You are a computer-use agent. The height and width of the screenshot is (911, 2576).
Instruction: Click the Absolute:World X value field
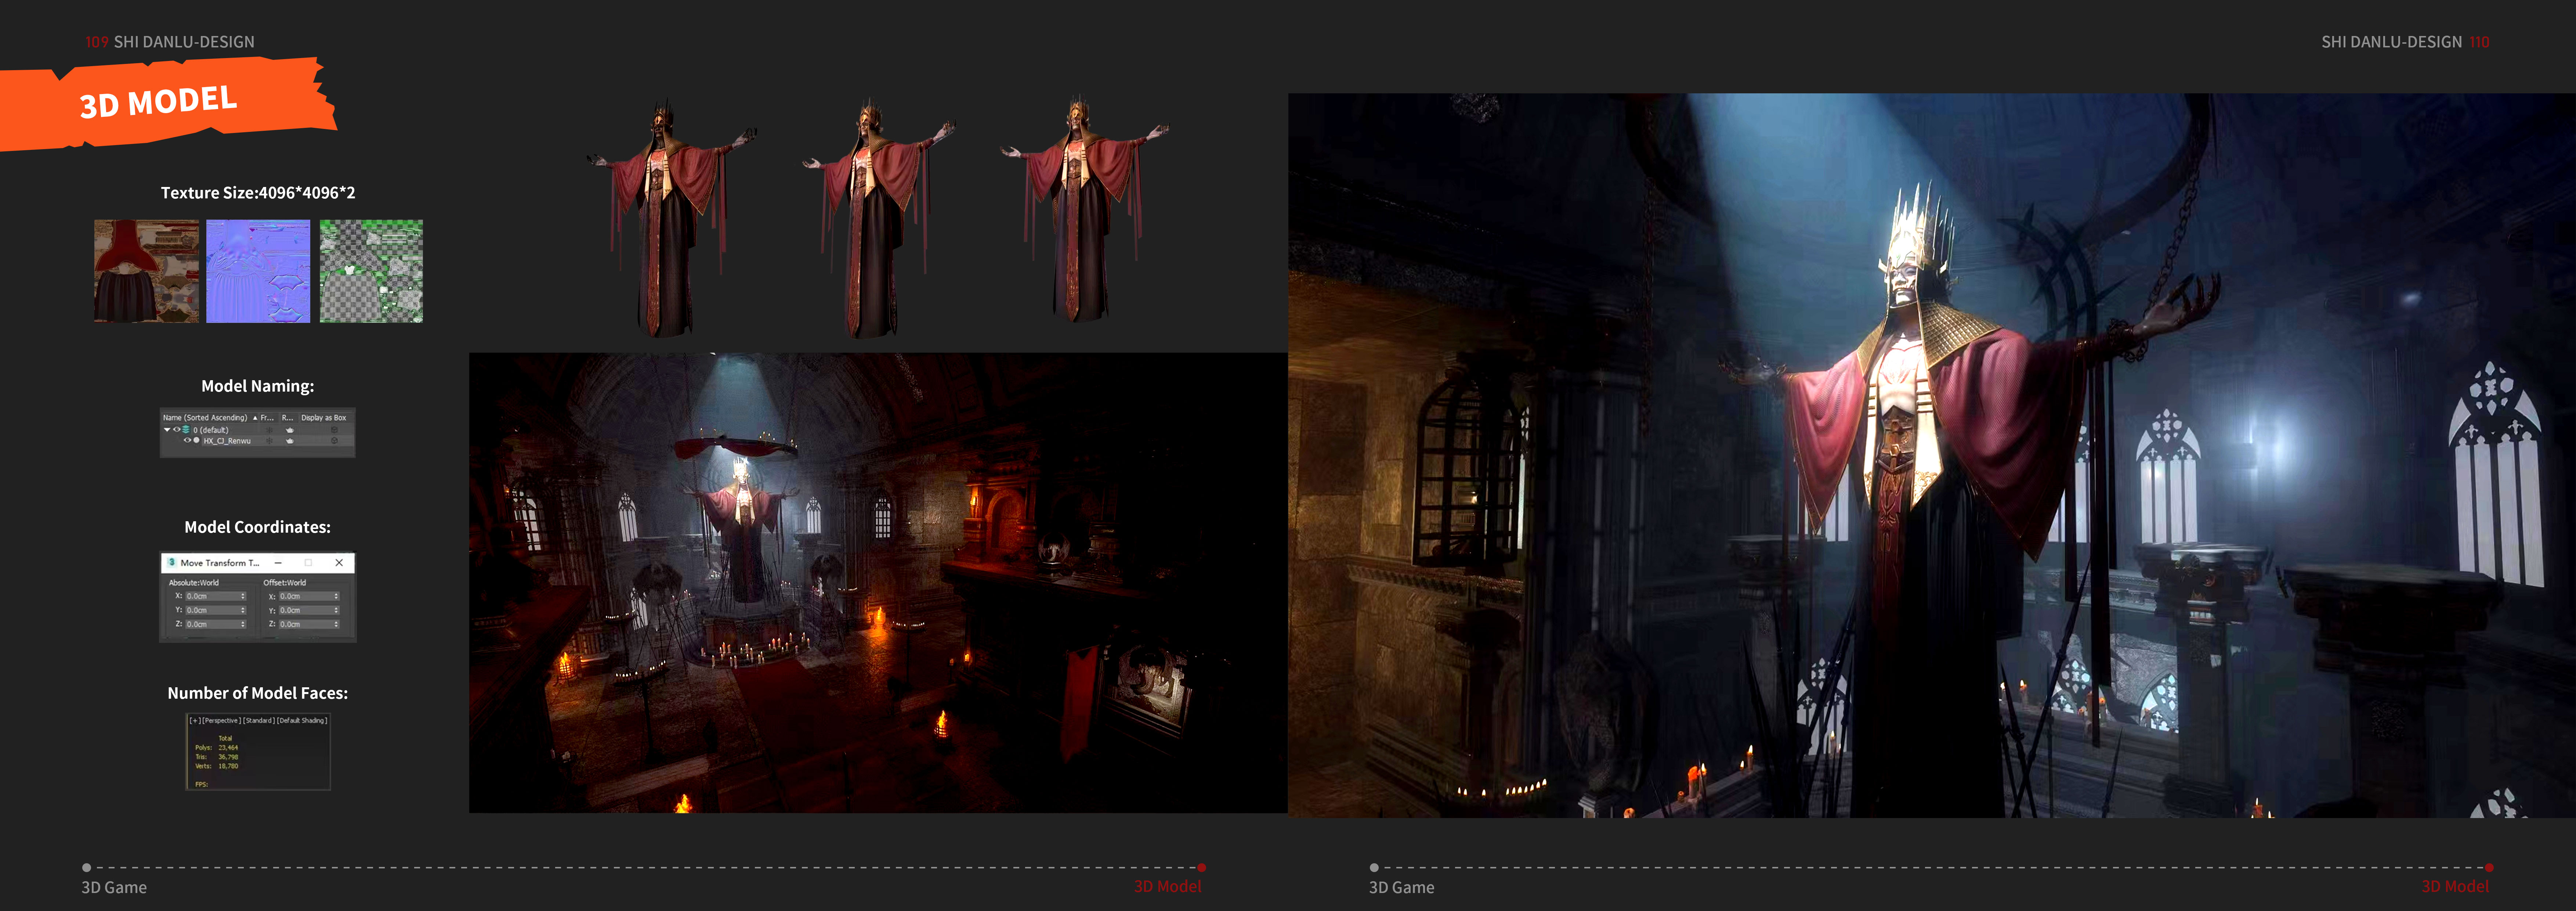pos(216,596)
